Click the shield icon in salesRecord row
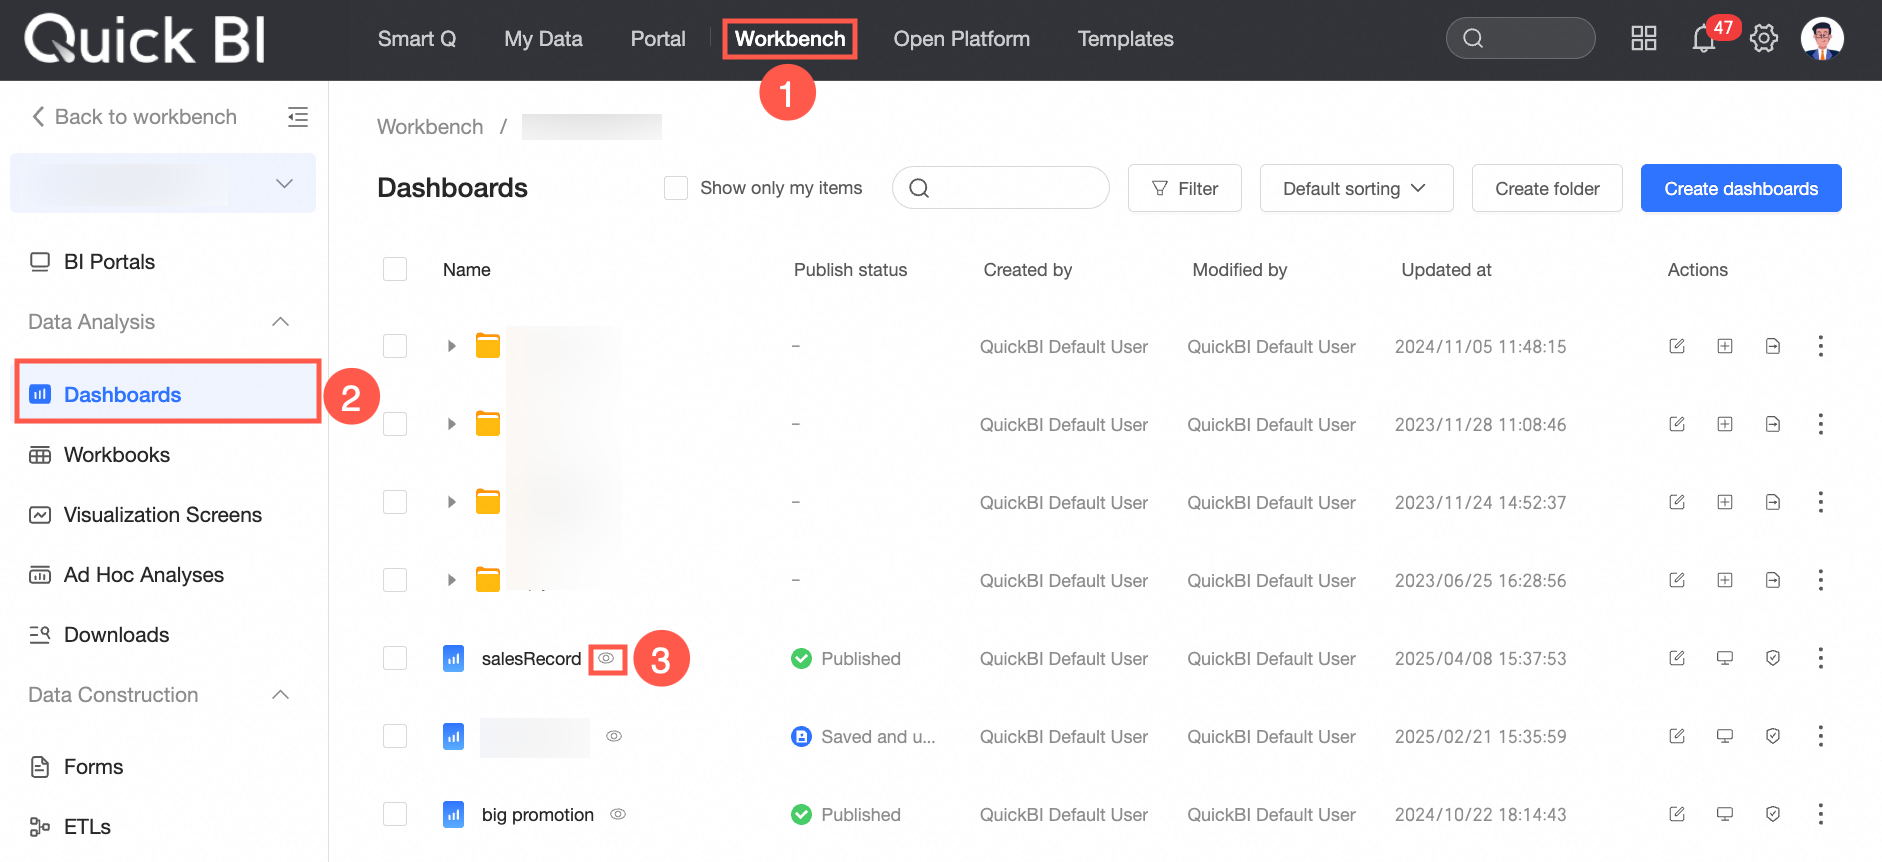 1773,658
